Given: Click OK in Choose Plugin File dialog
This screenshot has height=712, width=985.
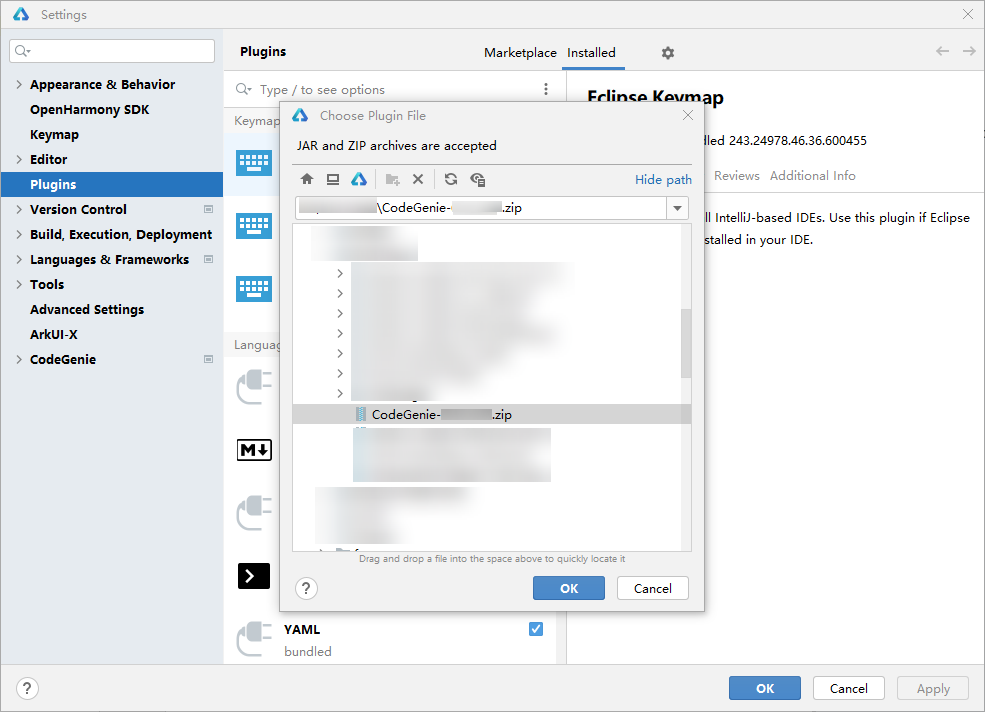Looking at the screenshot, I should [569, 588].
